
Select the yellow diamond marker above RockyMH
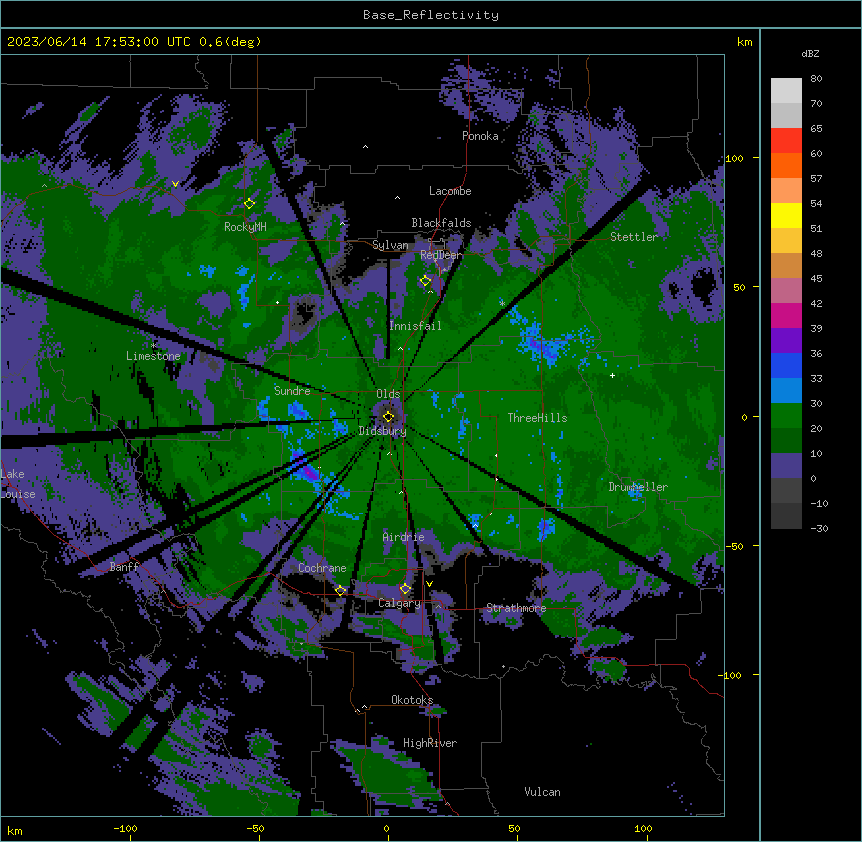click(x=249, y=204)
